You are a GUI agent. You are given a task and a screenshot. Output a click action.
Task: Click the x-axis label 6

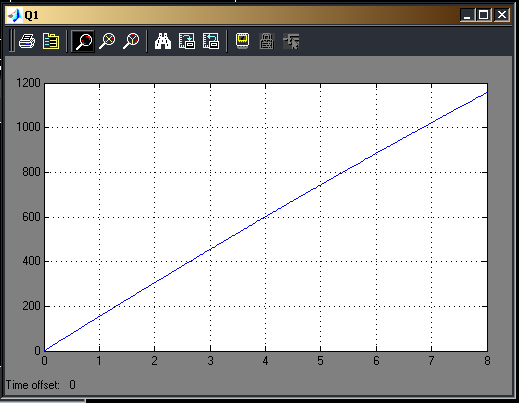pyautogui.click(x=376, y=361)
